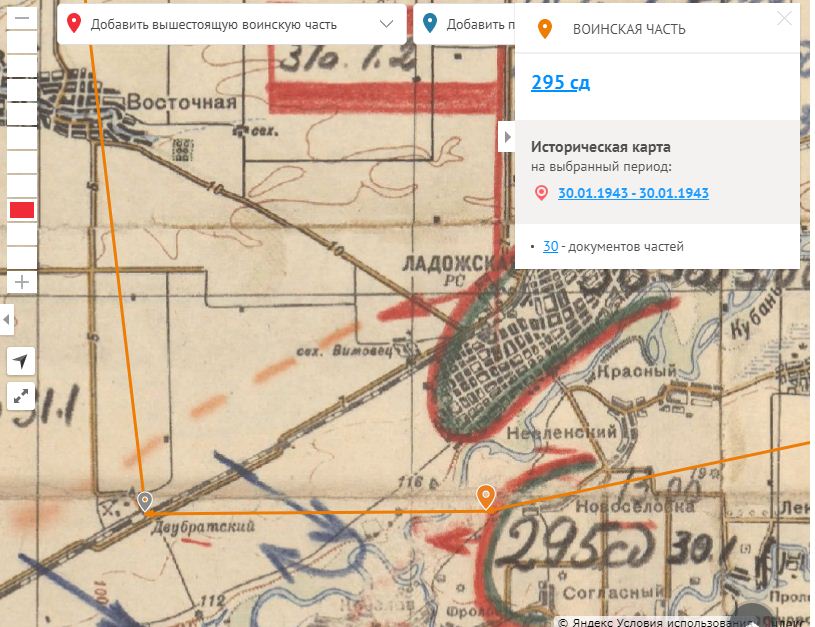Expand the Добавить вышестоящую воинскую часть chevron
This screenshot has width=815, height=627.
(386, 24)
